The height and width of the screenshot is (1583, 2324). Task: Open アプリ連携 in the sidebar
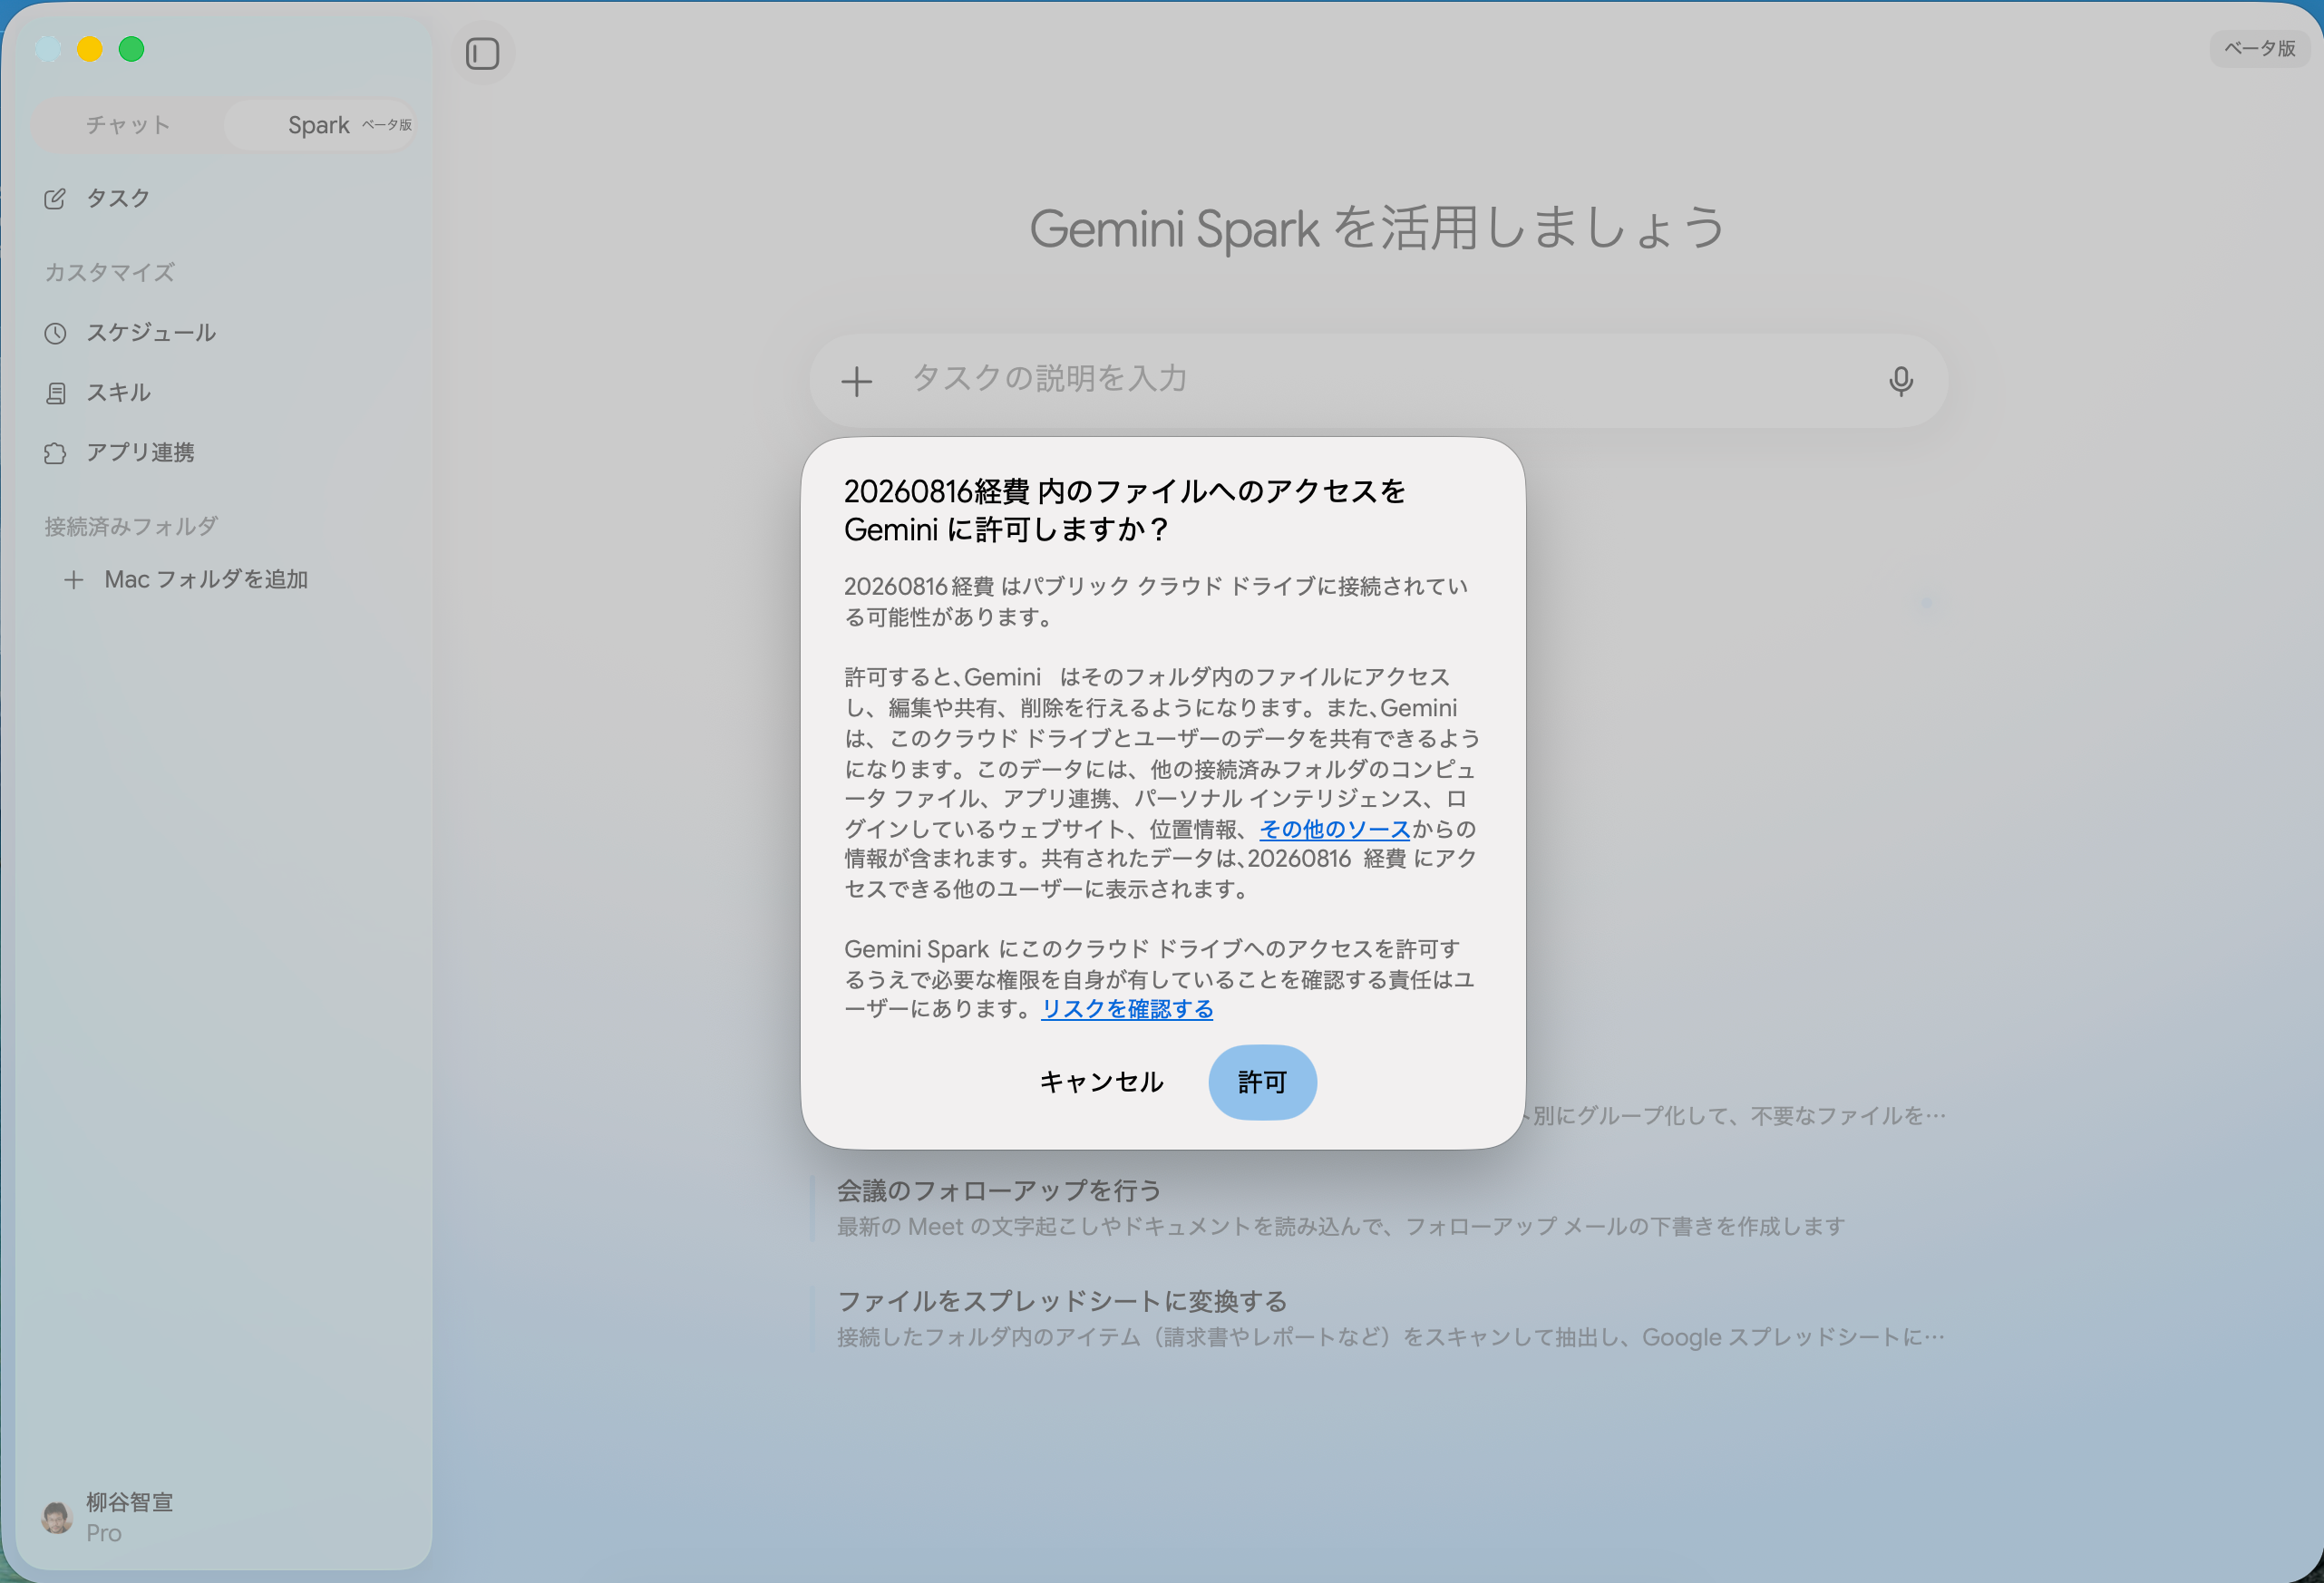pyautogui.click(x=119, y=453)
